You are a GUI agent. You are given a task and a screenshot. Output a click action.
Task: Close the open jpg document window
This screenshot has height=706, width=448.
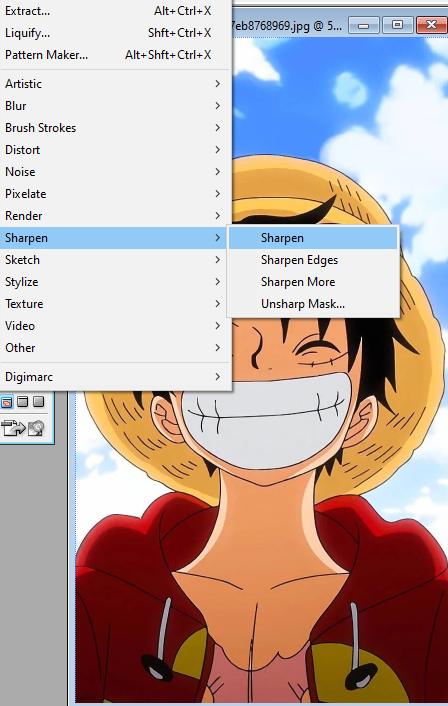point(431,25)
